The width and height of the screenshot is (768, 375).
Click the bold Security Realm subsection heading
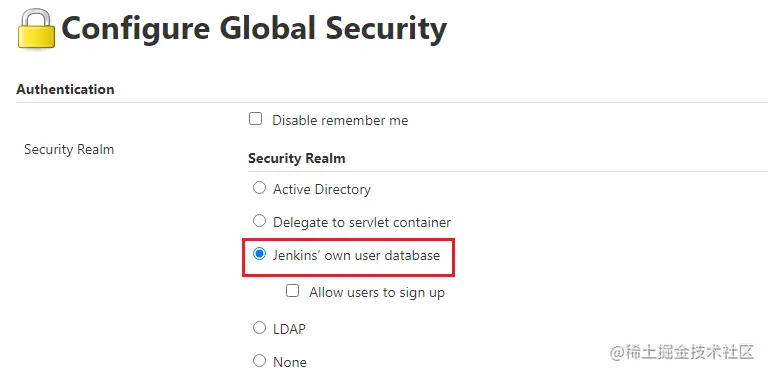(x=297, y=159)
